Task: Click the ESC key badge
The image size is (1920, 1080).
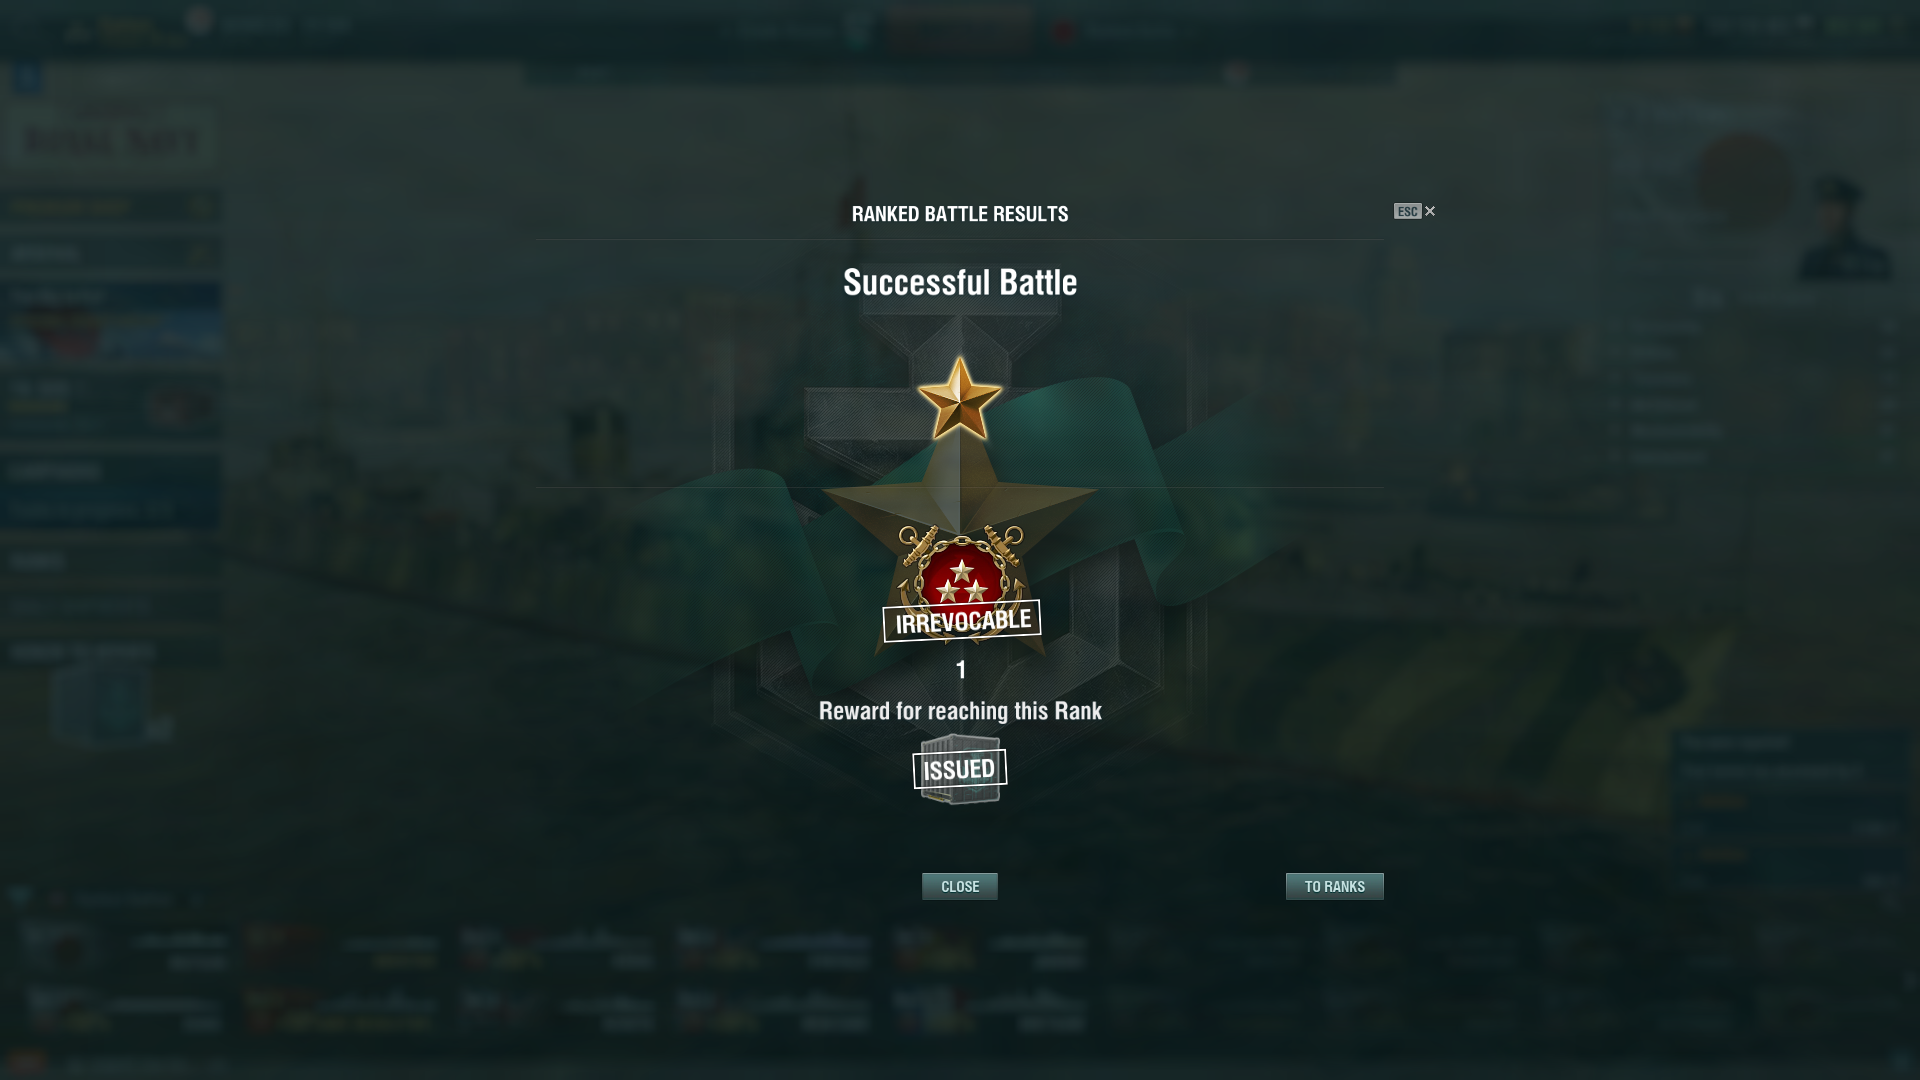Action: [1408, 211]
